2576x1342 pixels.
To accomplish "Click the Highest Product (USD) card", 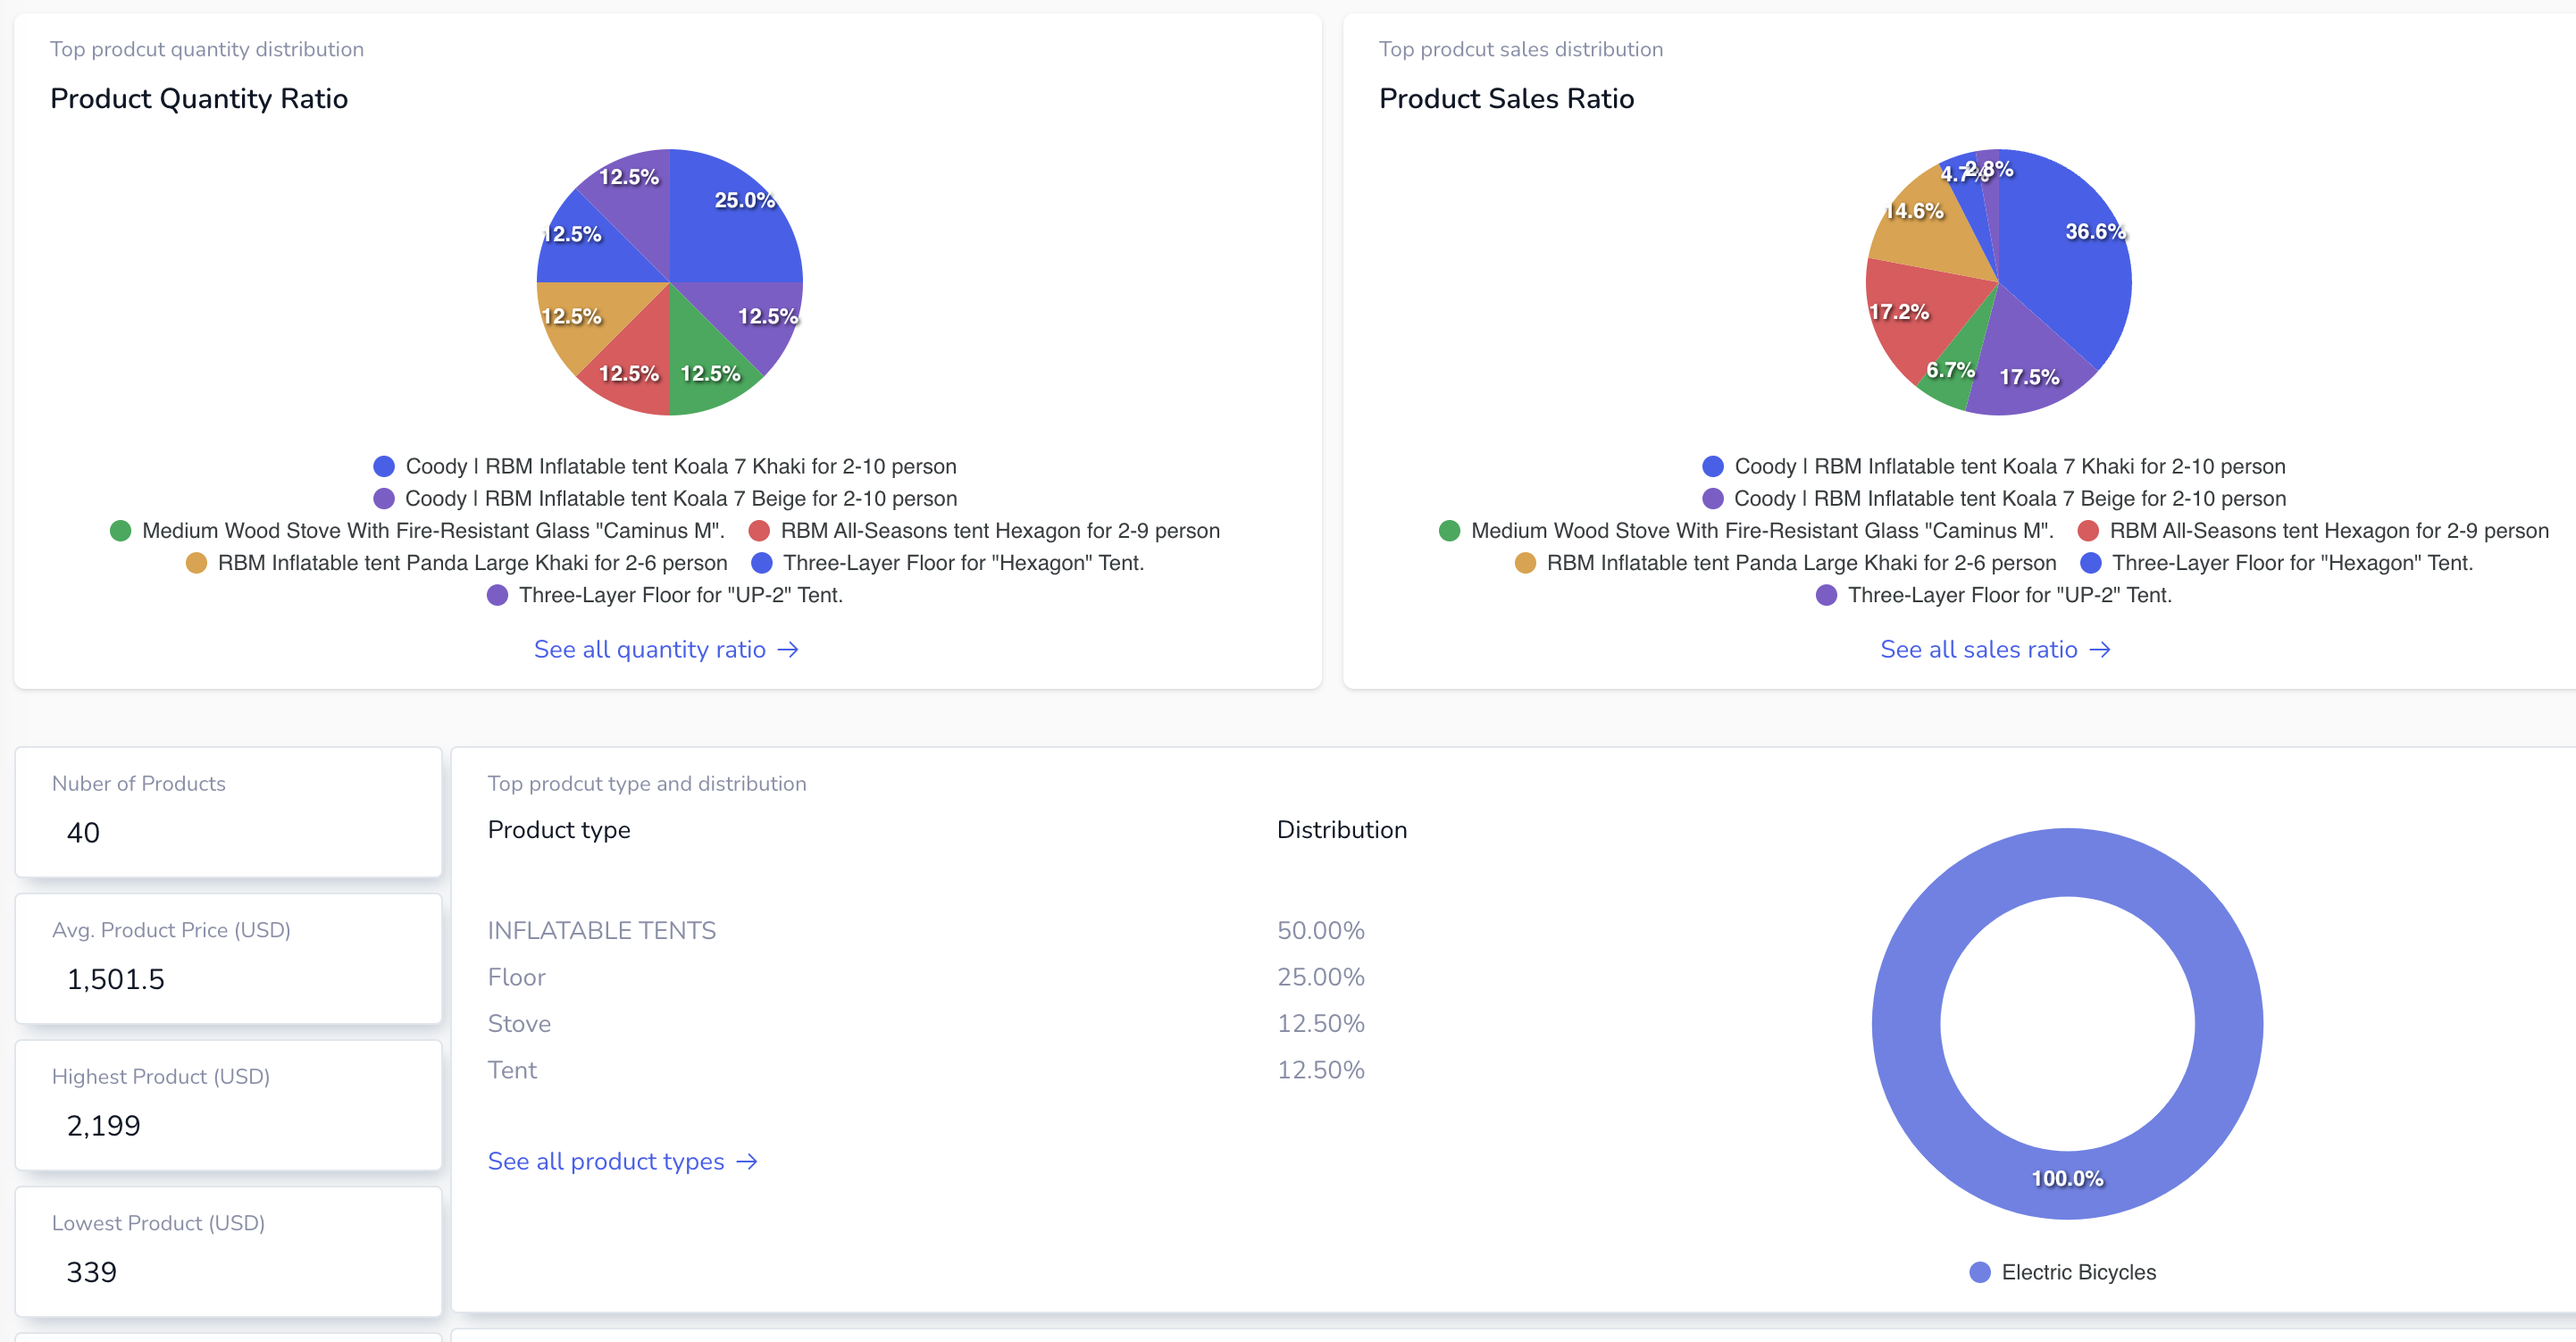I will coord(228,1104).
